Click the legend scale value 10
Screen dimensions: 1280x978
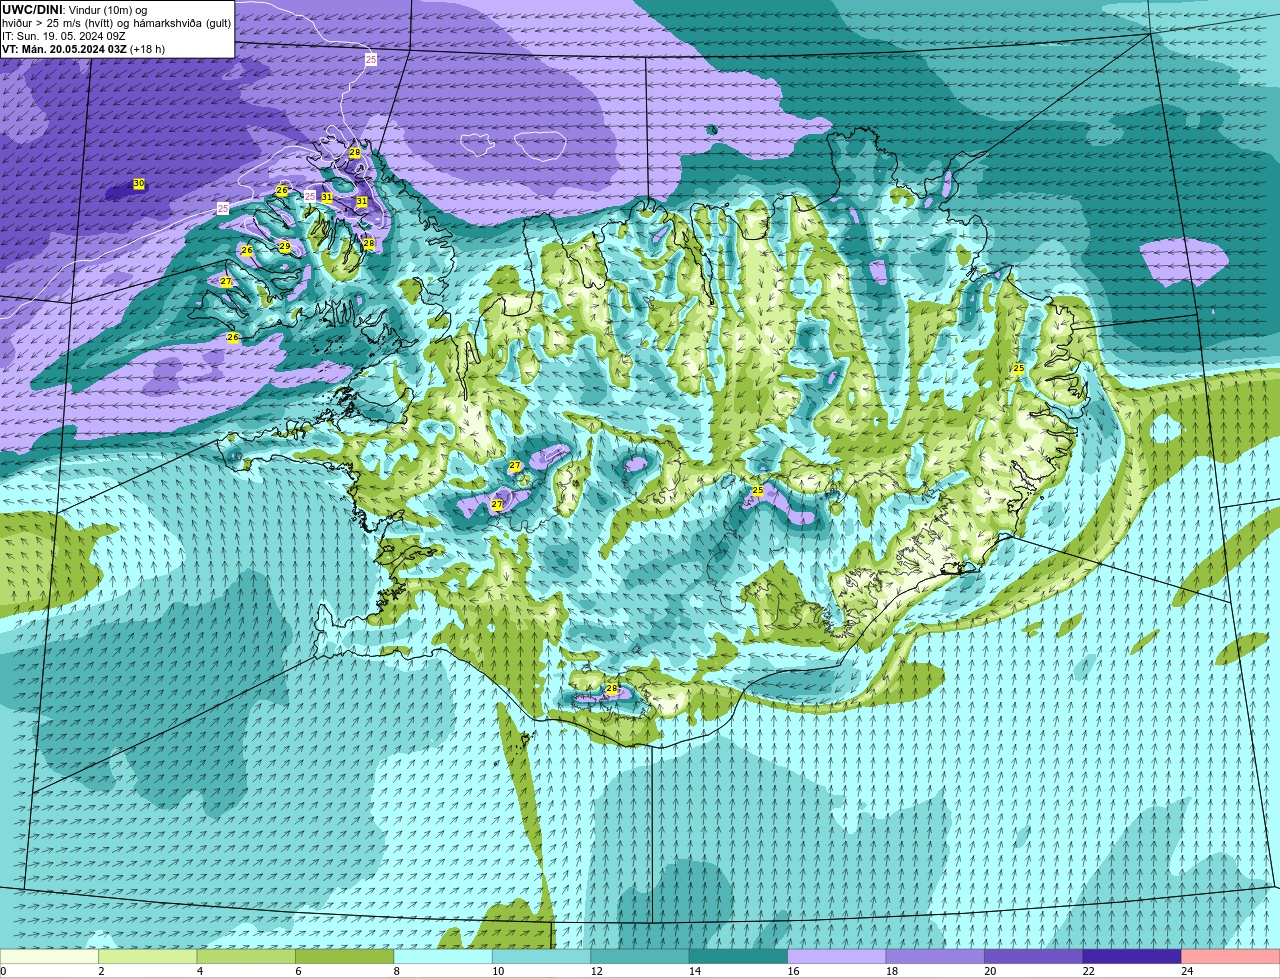(x=498, y=971)
